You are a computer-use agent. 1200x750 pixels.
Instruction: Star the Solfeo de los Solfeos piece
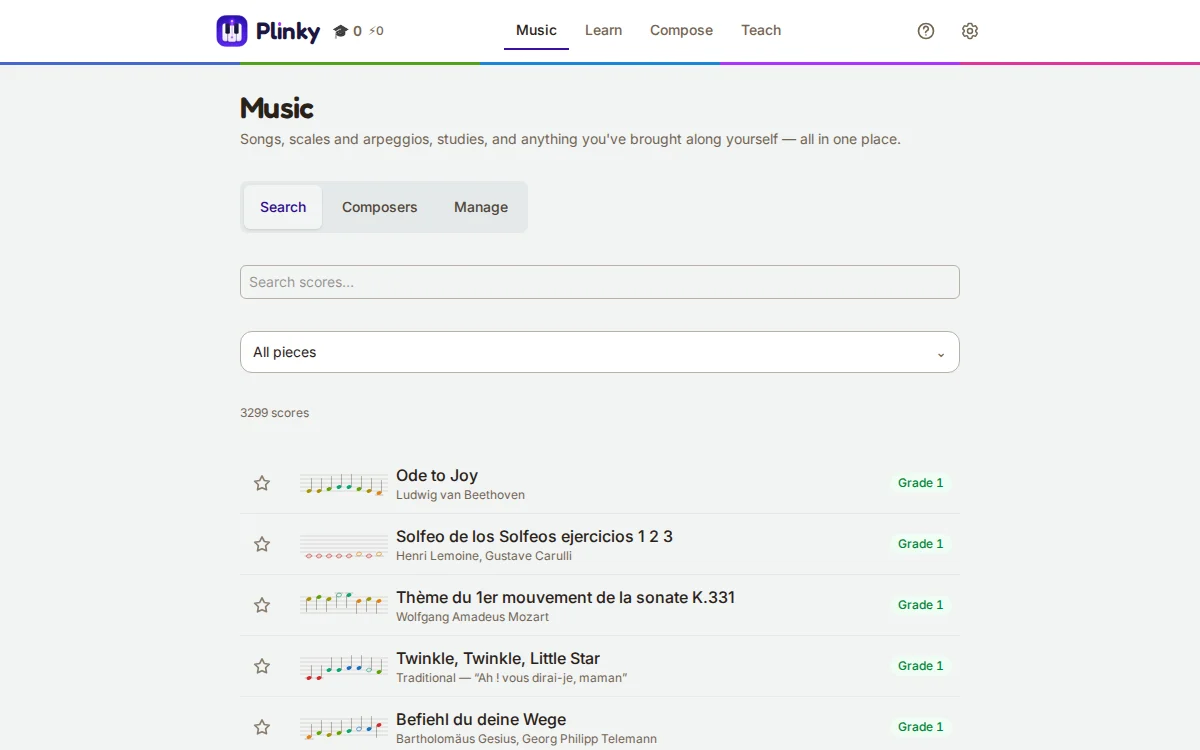(262, 544)
